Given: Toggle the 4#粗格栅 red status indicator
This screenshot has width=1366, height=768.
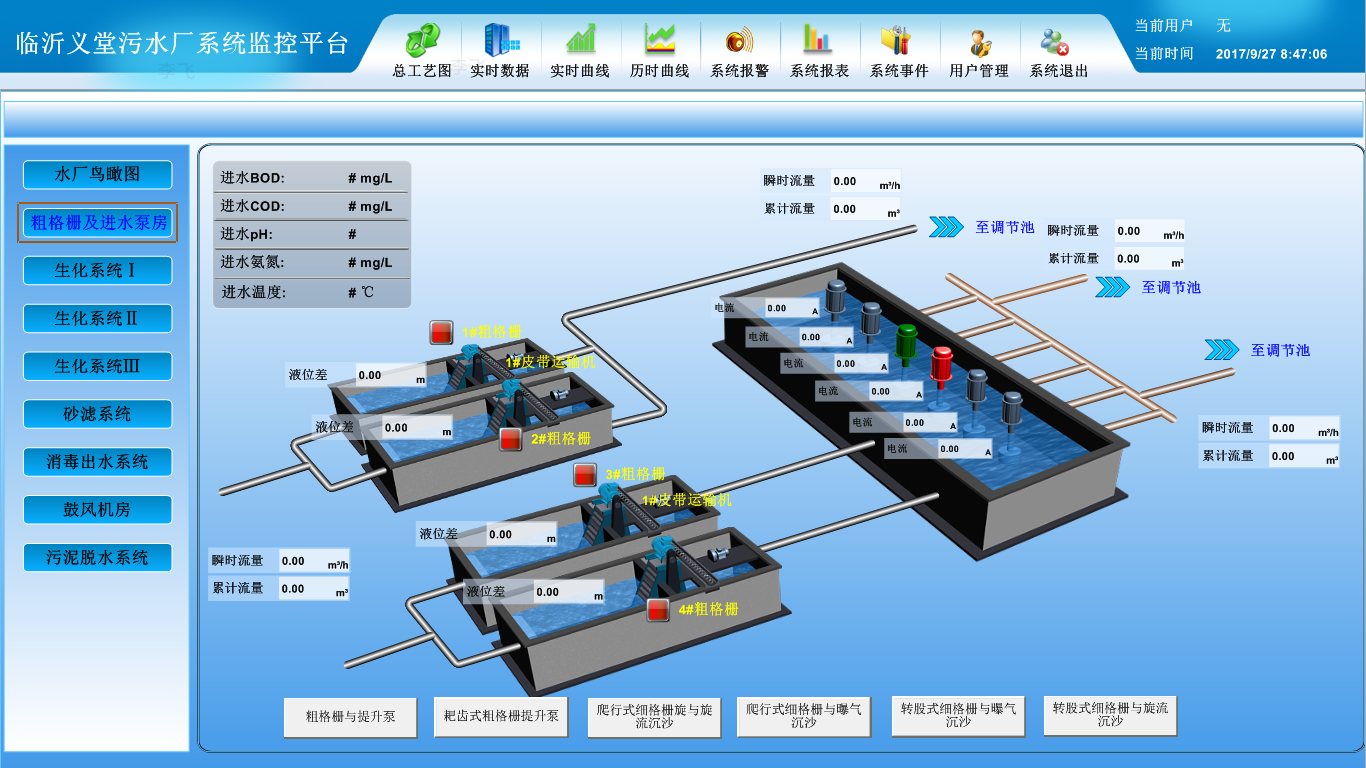Looking at the screenshot, I should pyautogui.click(x=658, y=609).
